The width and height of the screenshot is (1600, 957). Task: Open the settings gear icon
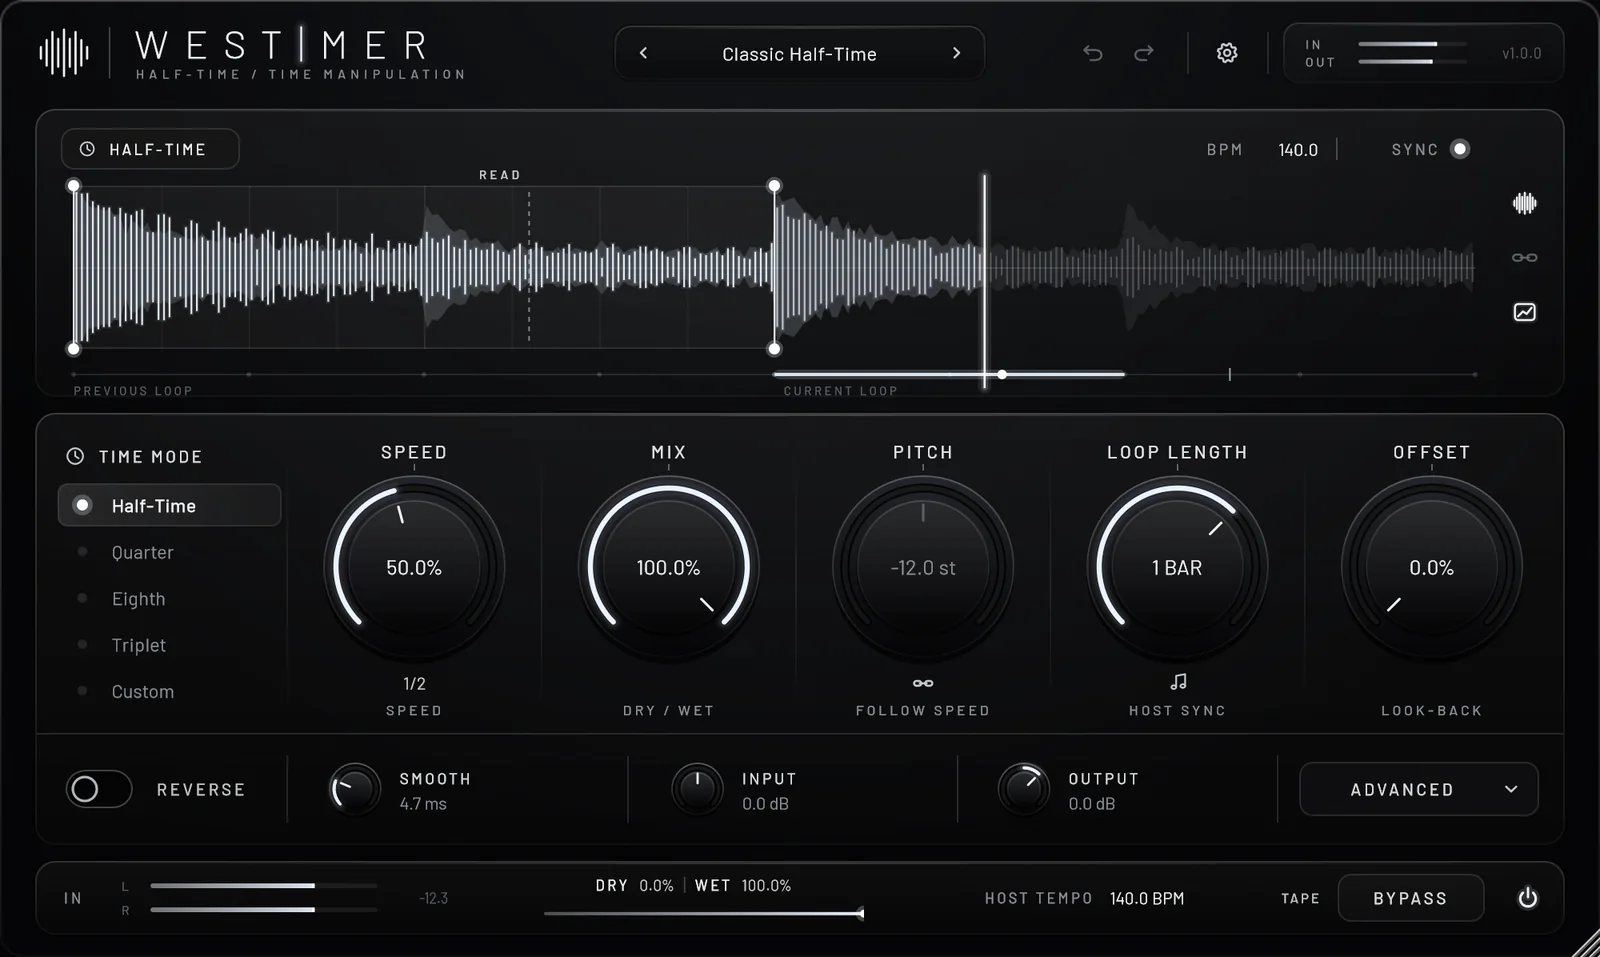(x=1227, y=53)
